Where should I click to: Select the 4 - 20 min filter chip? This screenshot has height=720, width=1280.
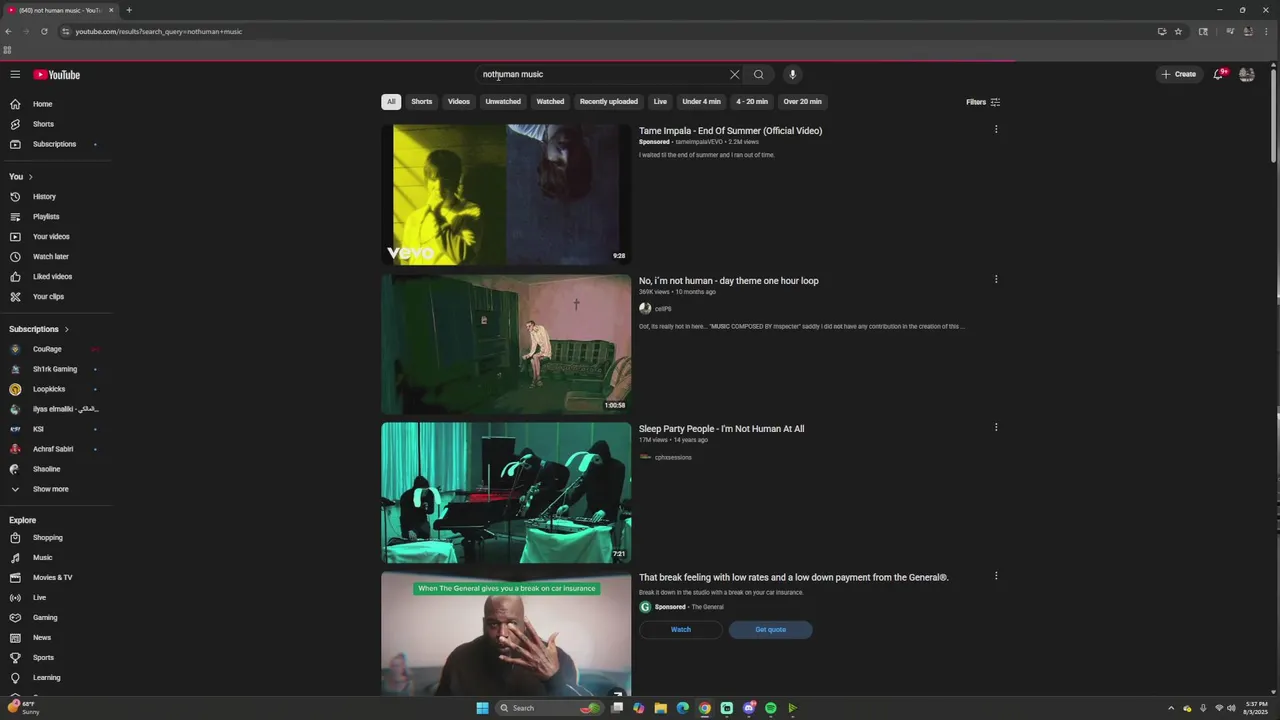point(752,102)
